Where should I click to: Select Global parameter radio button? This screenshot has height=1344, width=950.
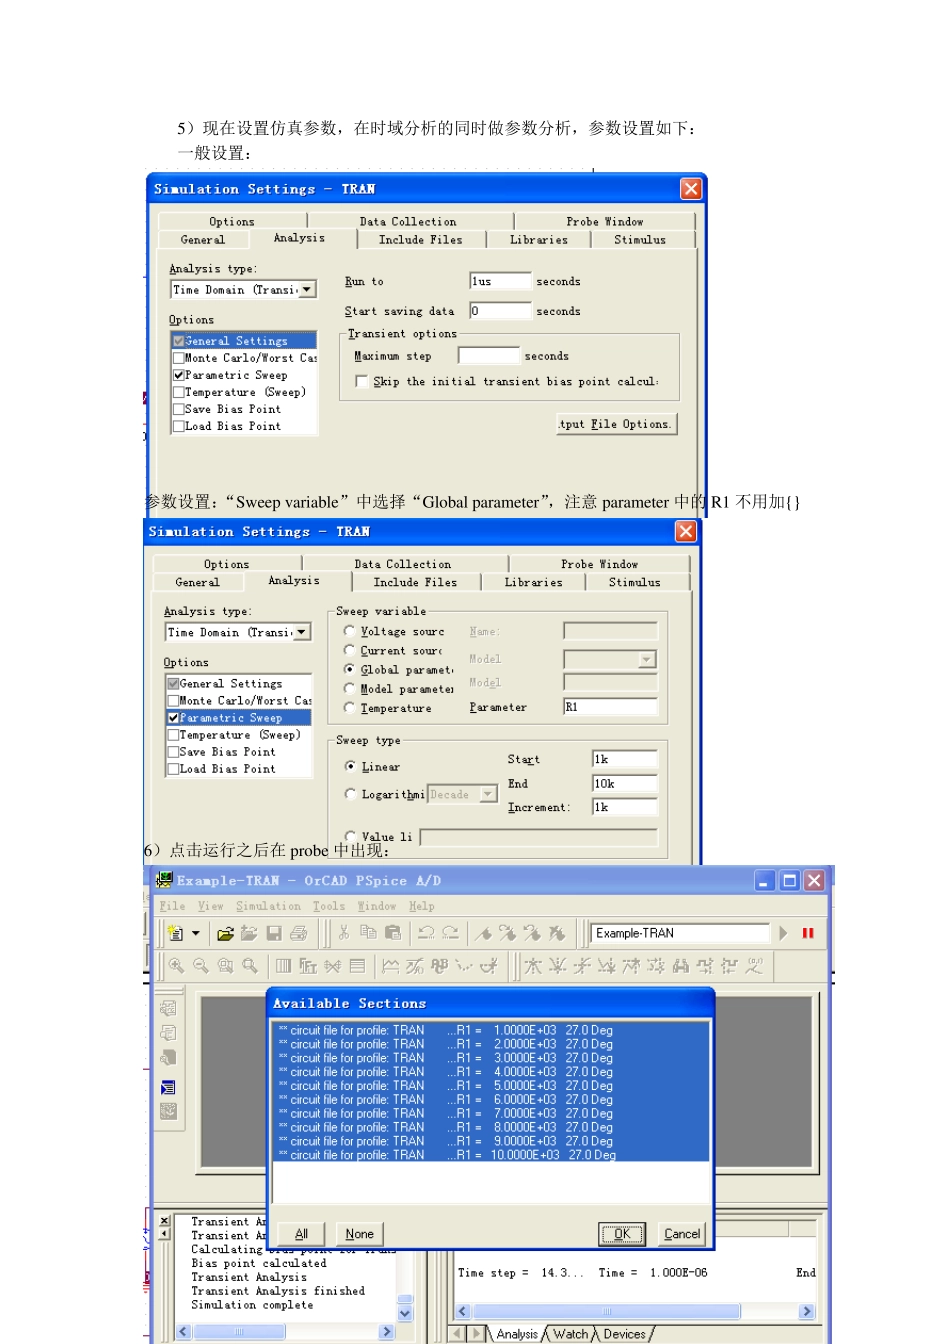(350, 669)
